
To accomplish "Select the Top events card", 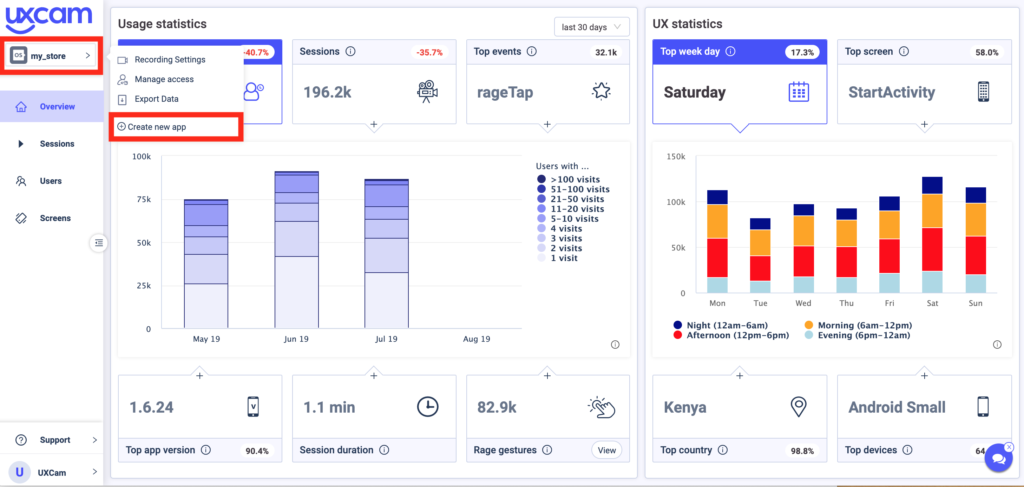I will tap(548, 81).
